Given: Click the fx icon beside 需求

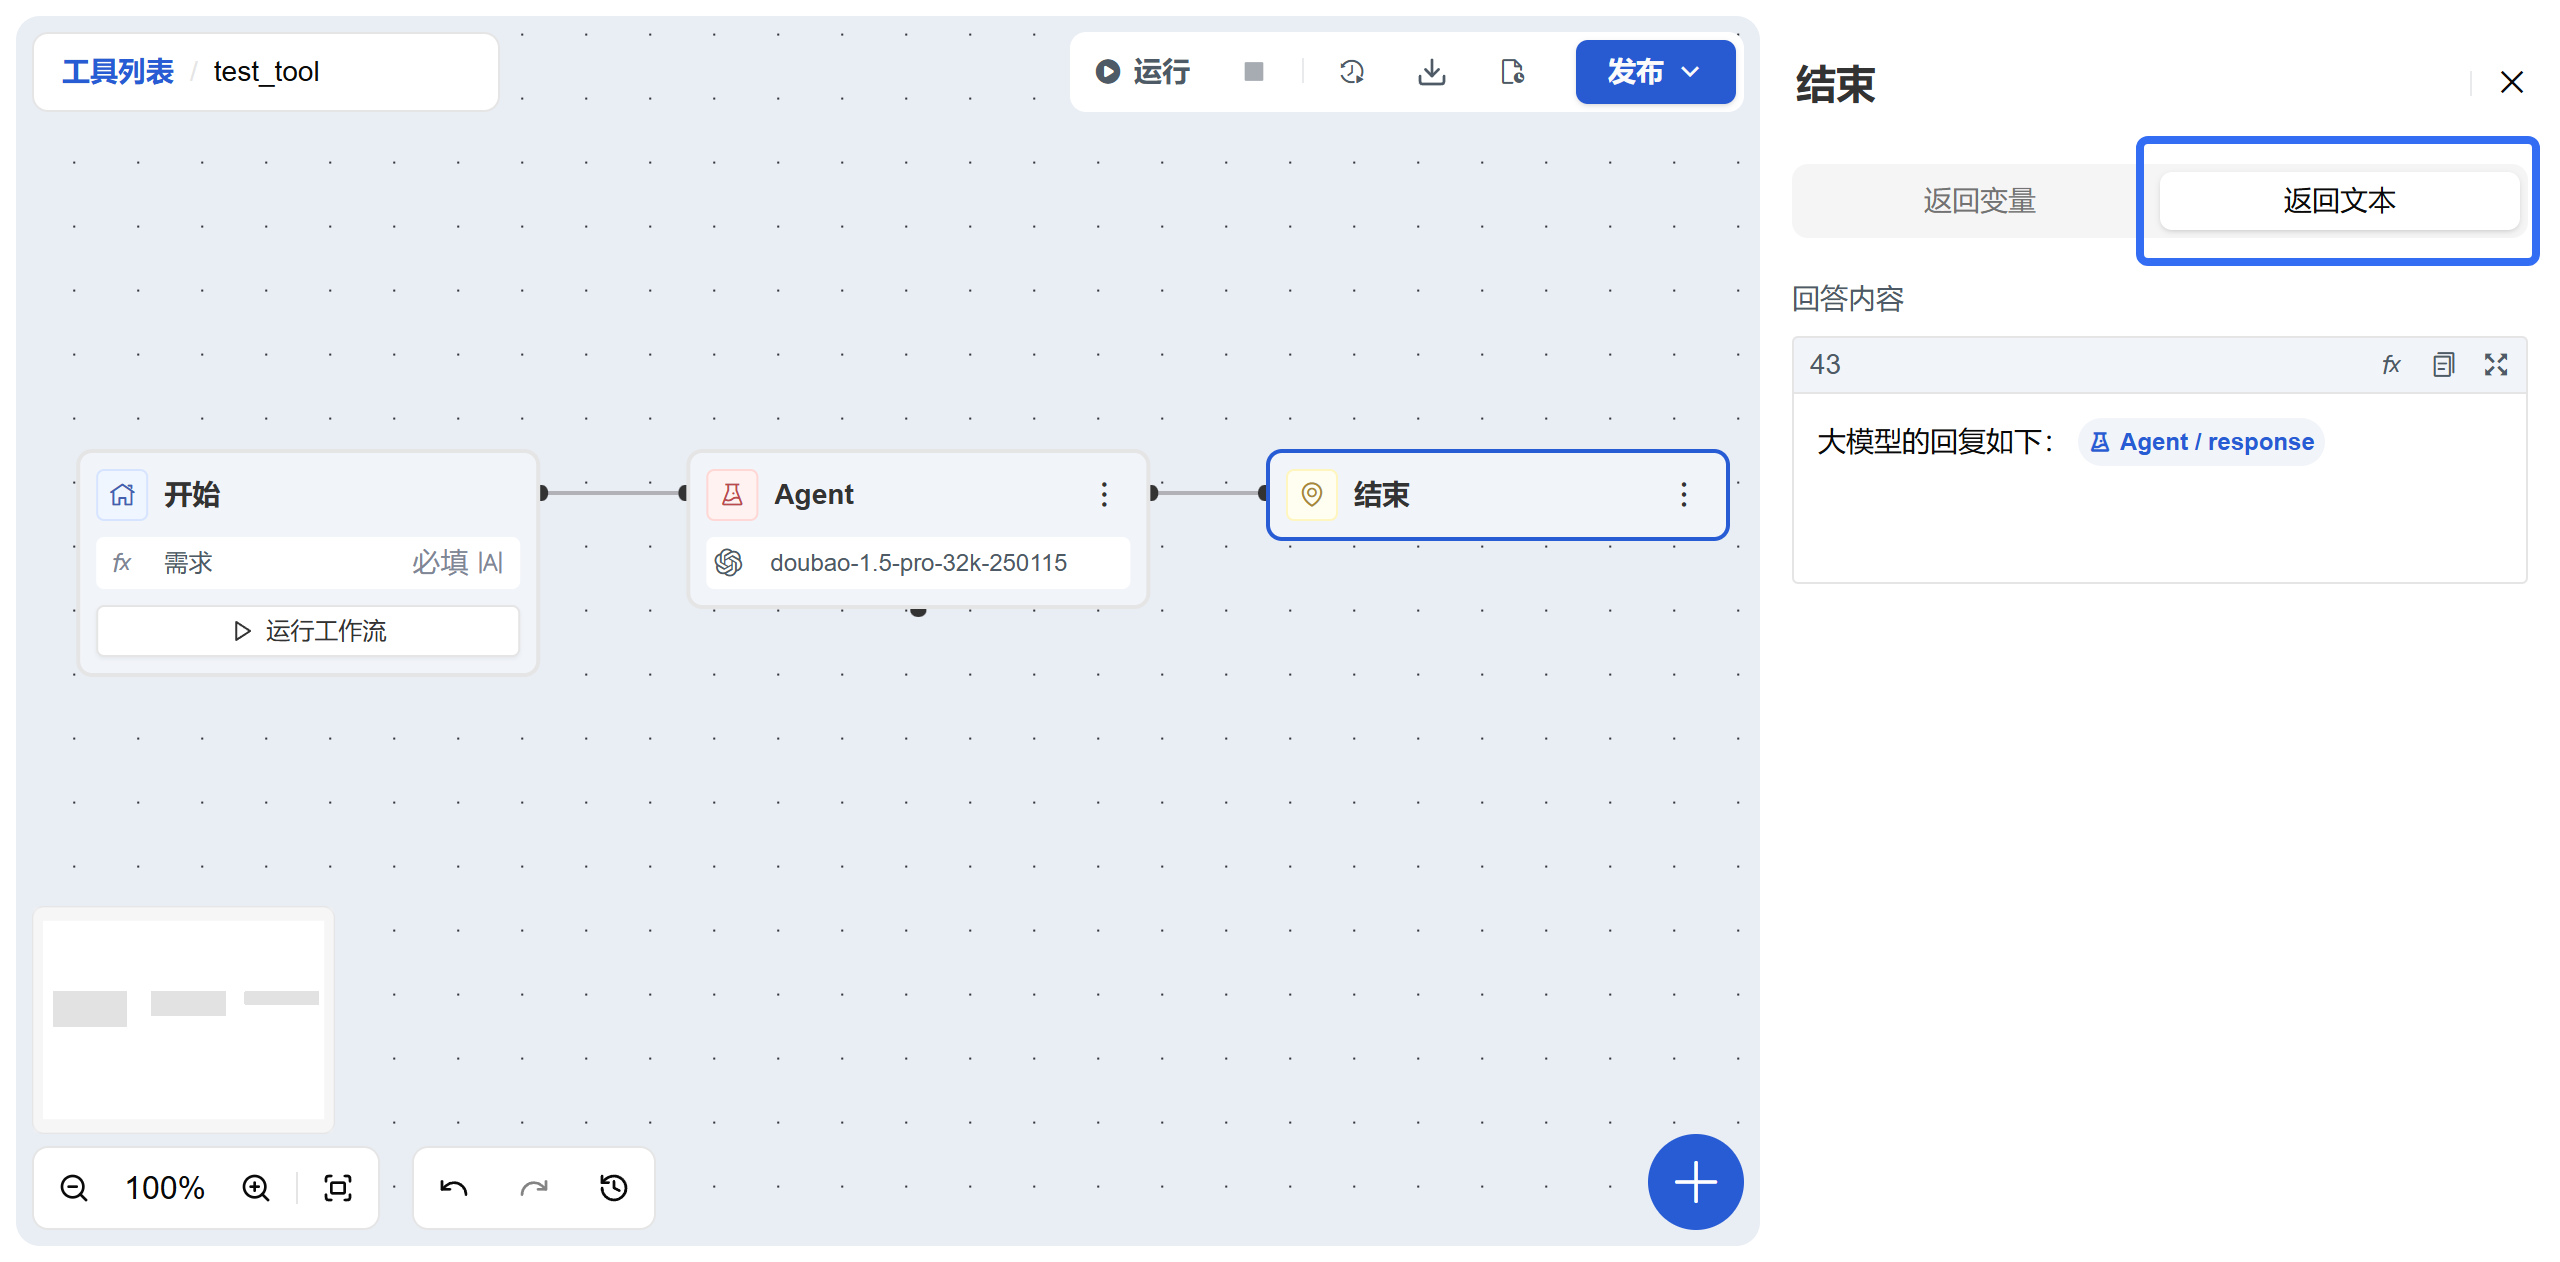Looking at the screenshot, I should [x=122, y=563].
